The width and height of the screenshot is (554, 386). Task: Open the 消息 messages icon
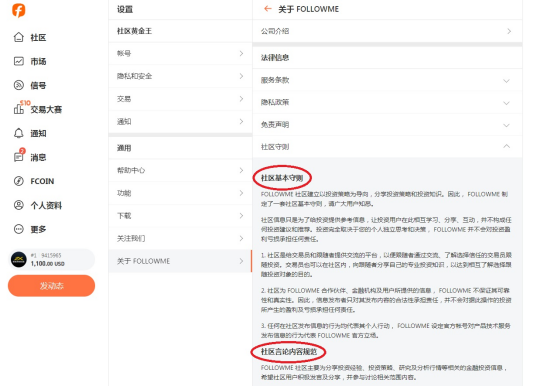pos(19,157)
